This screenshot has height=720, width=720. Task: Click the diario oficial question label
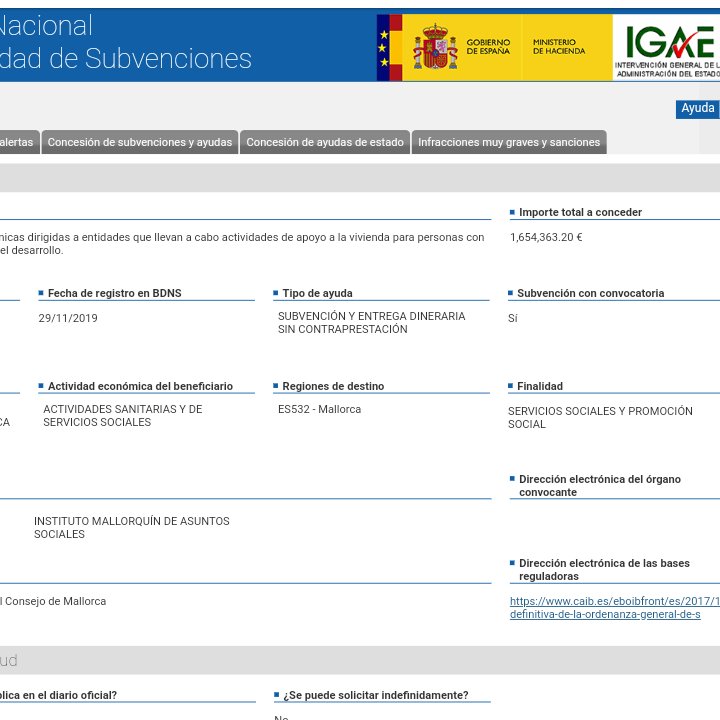[x=58, y=695]
